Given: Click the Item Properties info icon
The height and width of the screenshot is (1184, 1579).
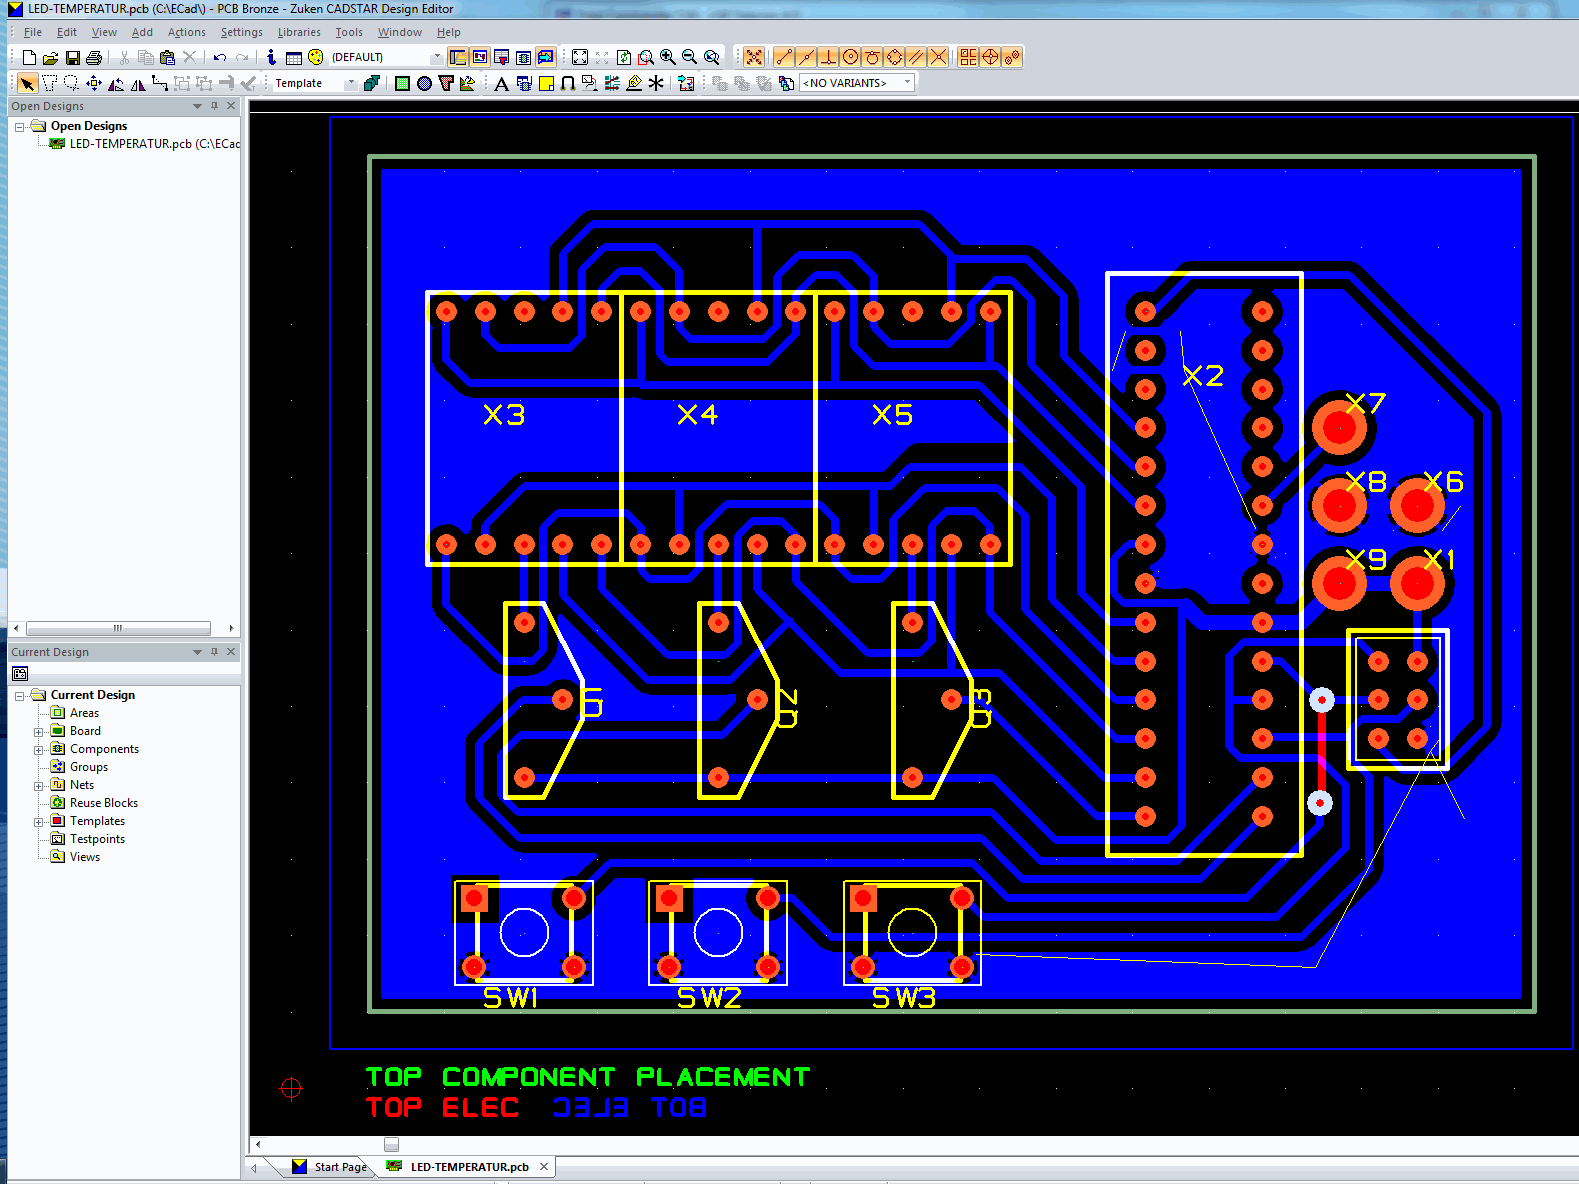Looking at the screenshot, I should point(271,58).
